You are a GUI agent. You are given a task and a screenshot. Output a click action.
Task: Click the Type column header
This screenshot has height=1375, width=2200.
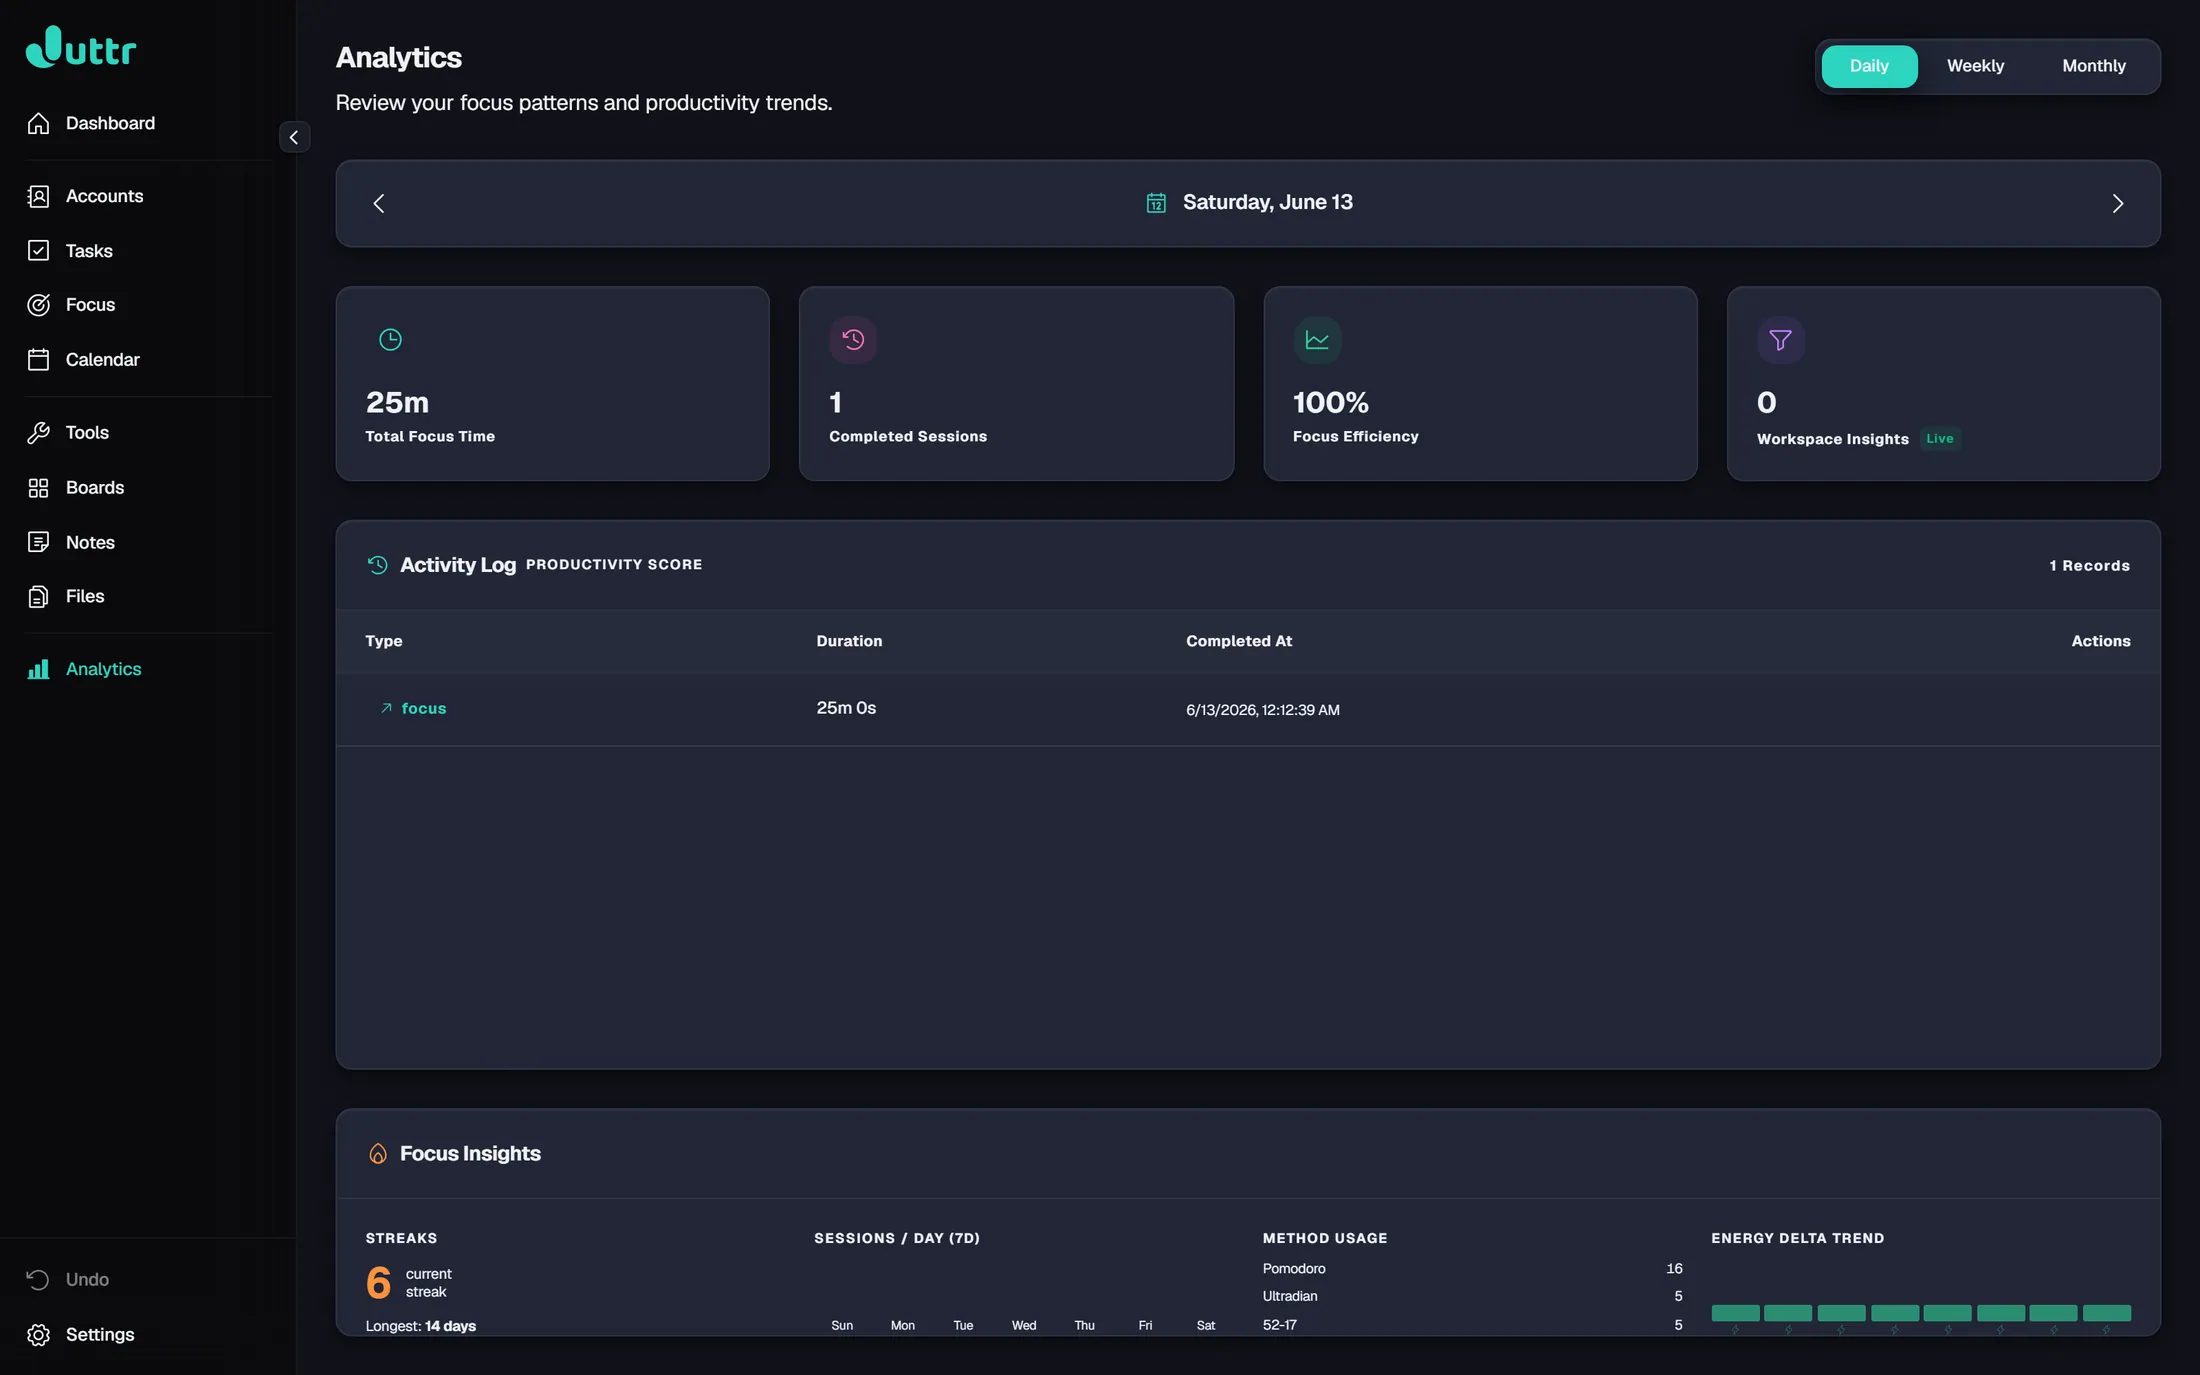[x=384, y=641]
